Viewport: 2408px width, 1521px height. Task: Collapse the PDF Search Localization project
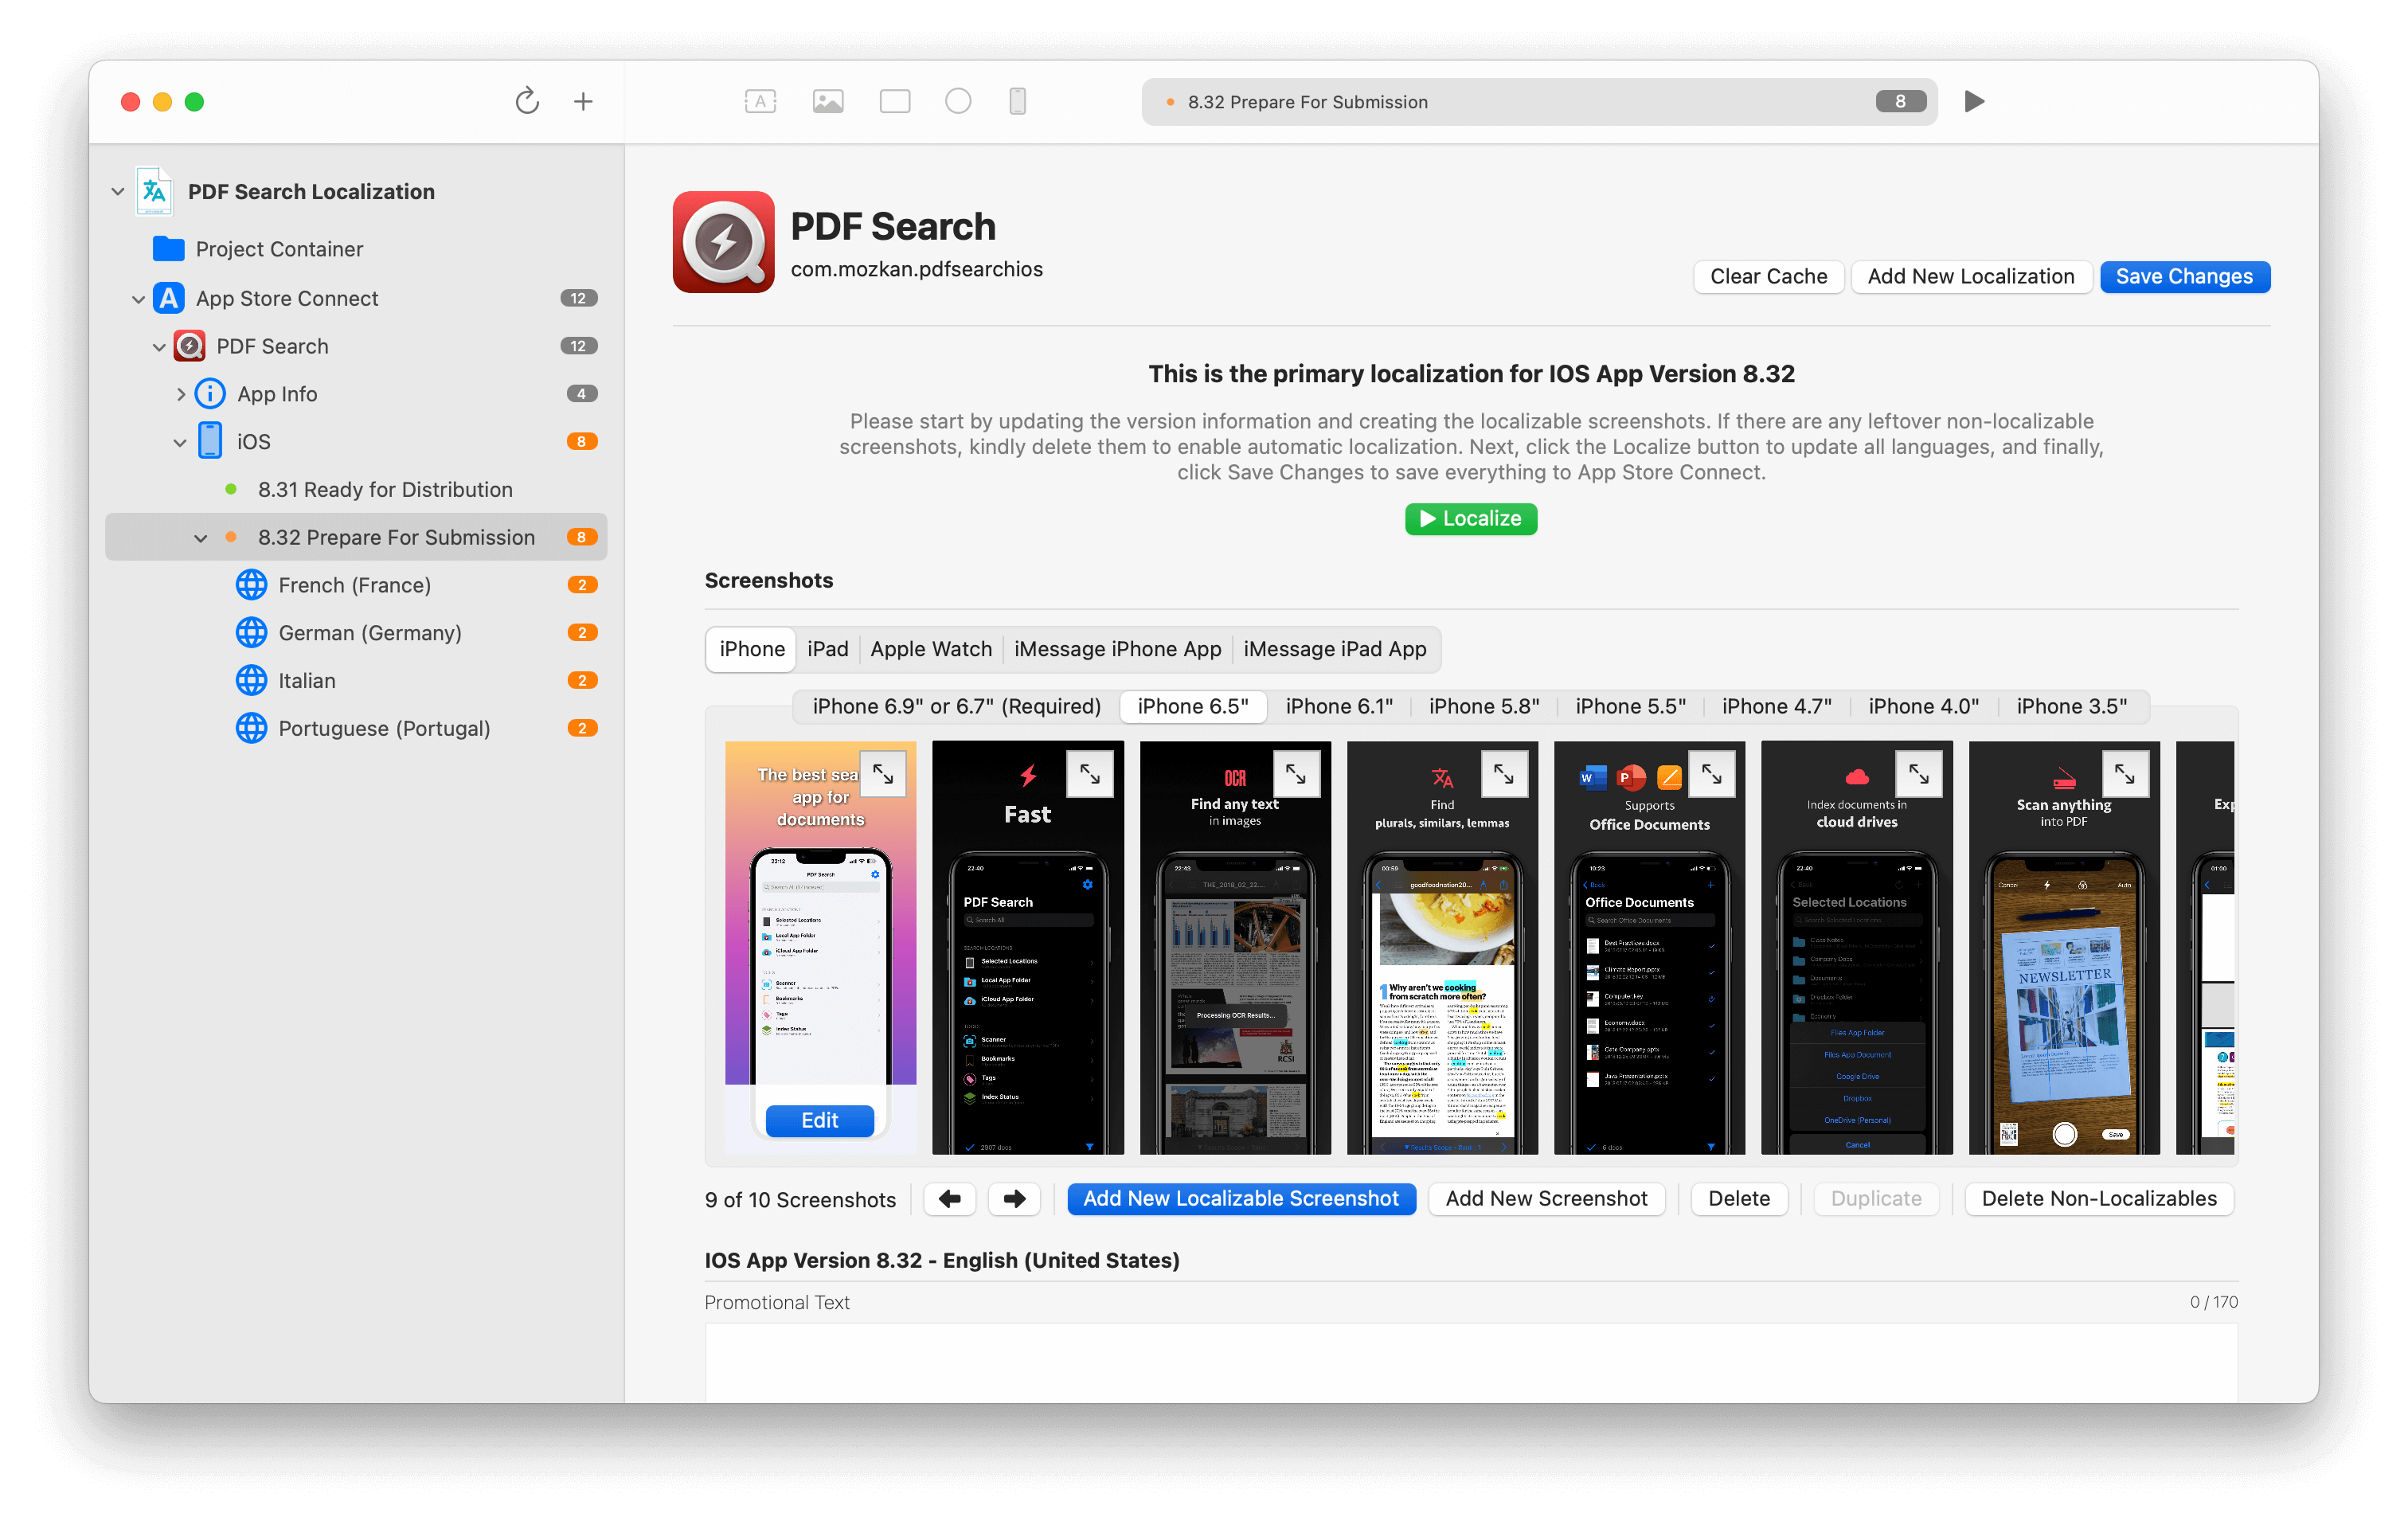click(x=118, y=191)
